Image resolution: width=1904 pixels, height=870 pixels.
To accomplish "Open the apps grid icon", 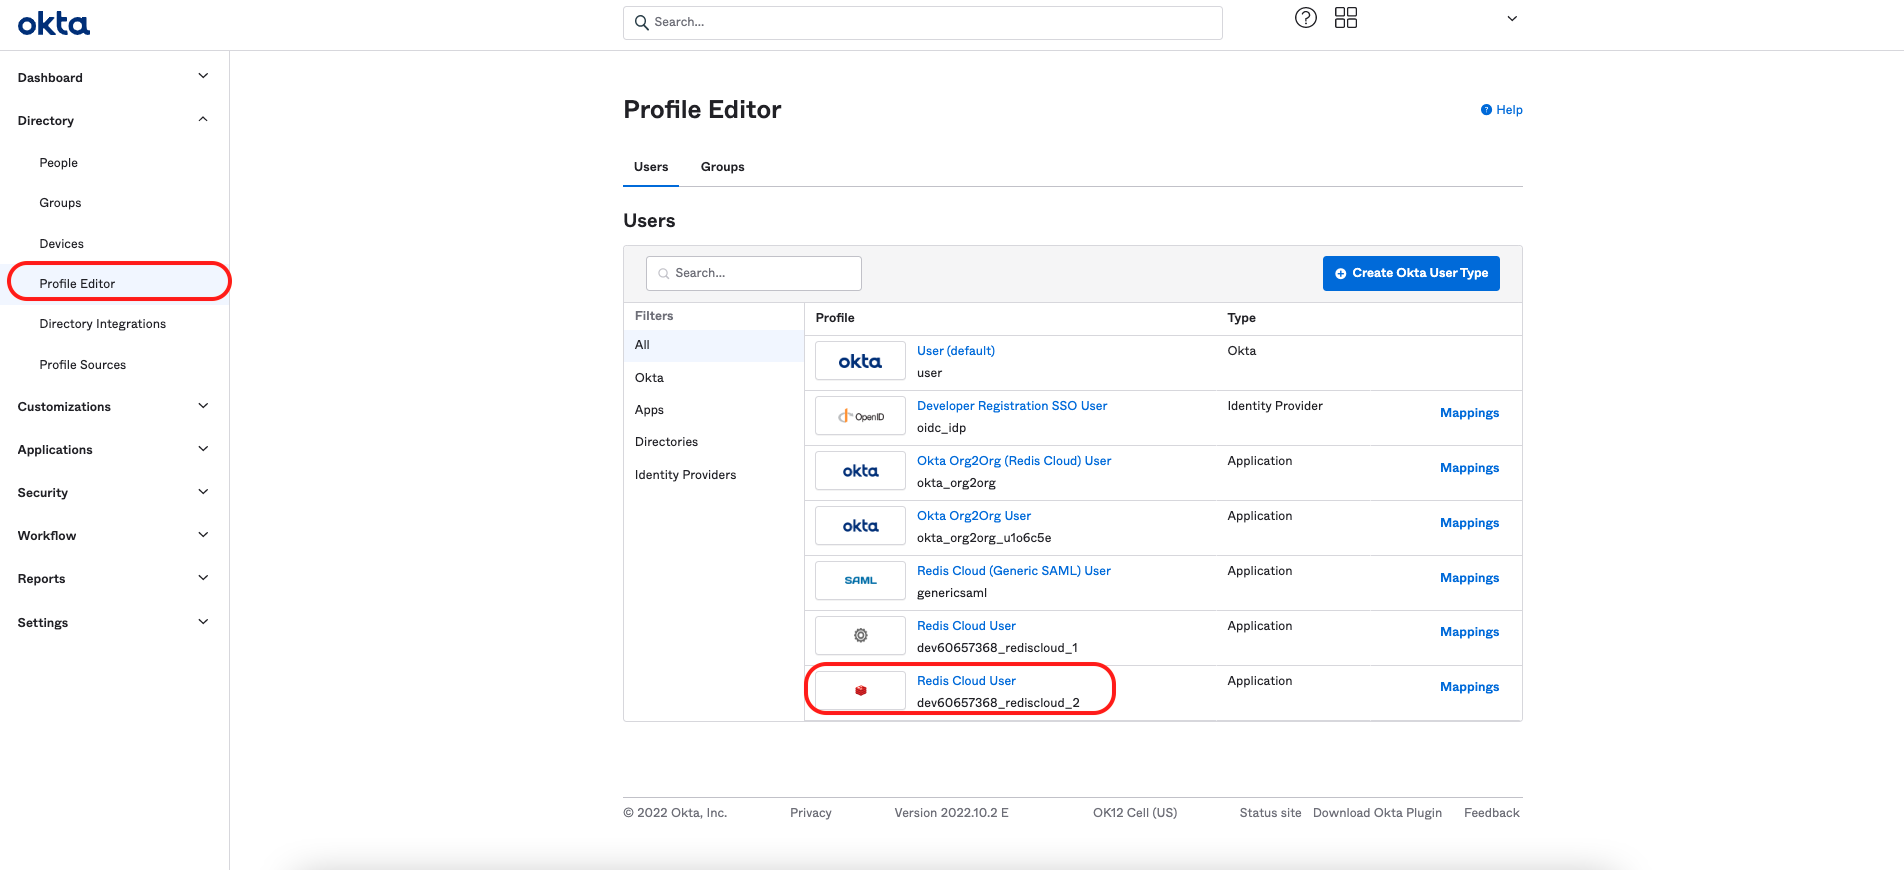I will pos(1346,18).
